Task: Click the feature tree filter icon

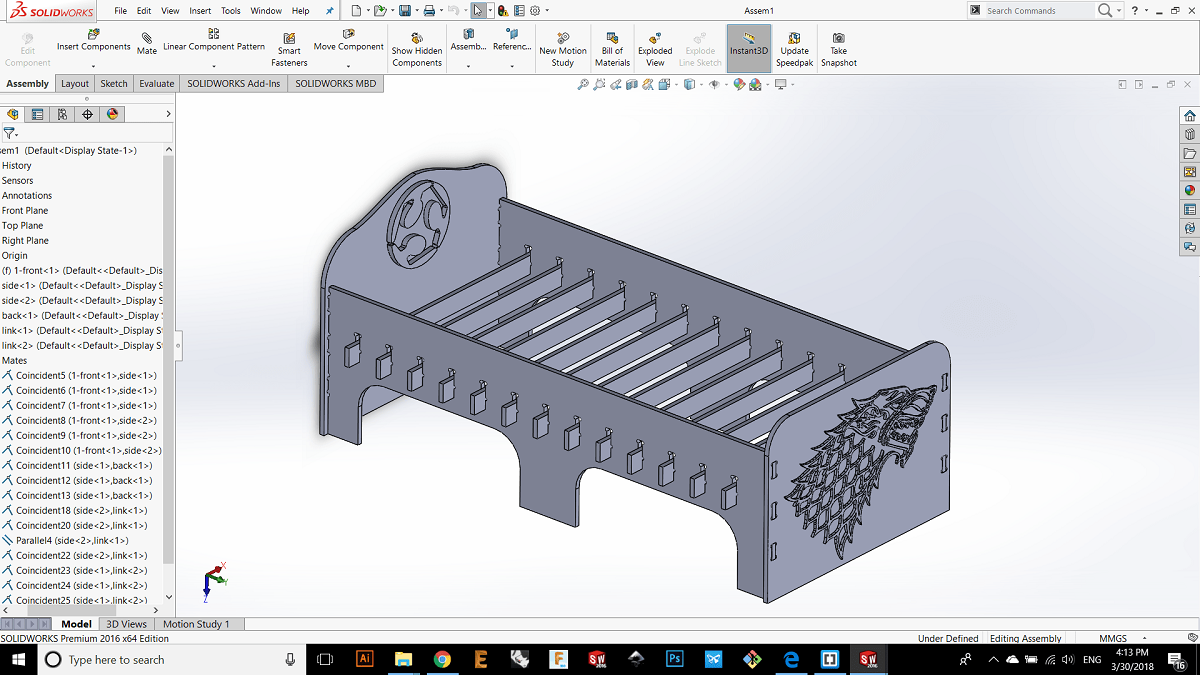Action: (9, 133)
